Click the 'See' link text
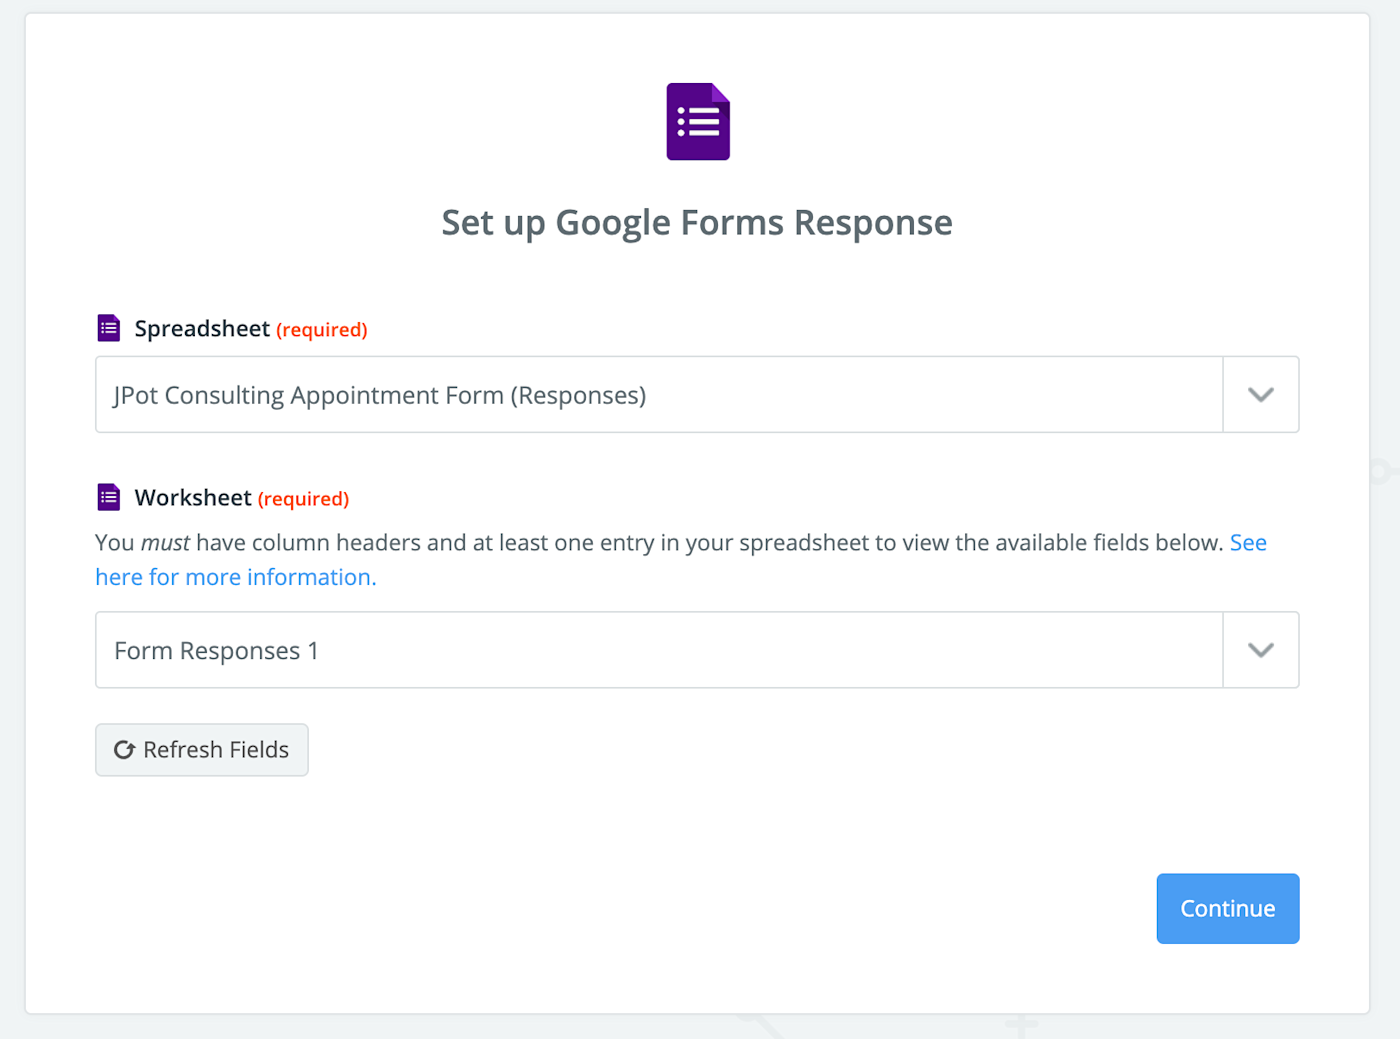This screenshot has height=1039, width=1400. coord(1248,543)
